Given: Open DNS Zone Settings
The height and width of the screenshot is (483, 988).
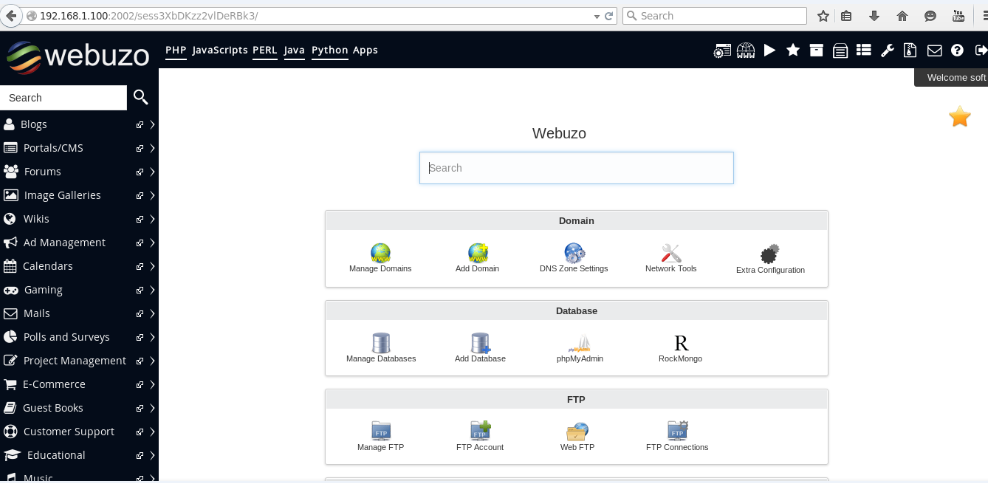Looking at the screenshot, I should 574,253.
